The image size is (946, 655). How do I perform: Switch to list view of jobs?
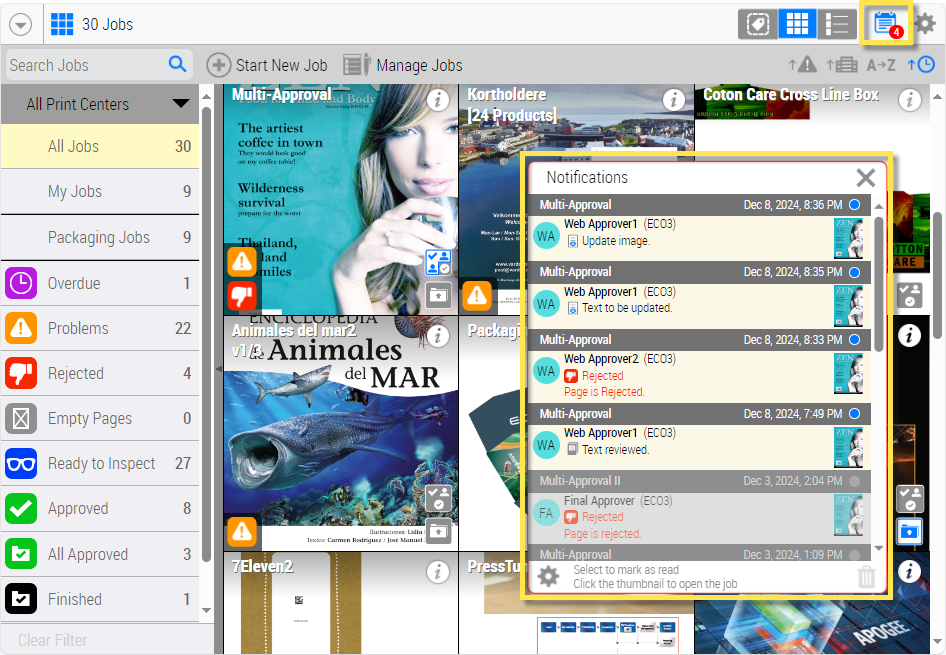point(837,24)
